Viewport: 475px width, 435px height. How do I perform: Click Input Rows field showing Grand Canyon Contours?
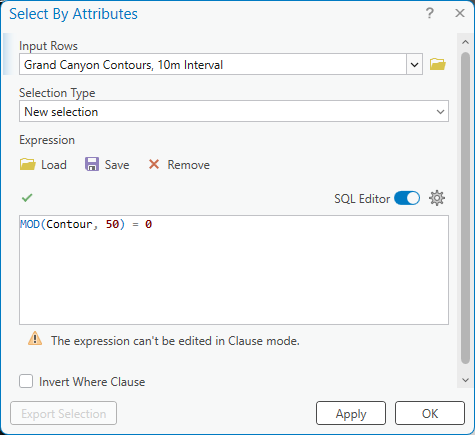point(213,64)
